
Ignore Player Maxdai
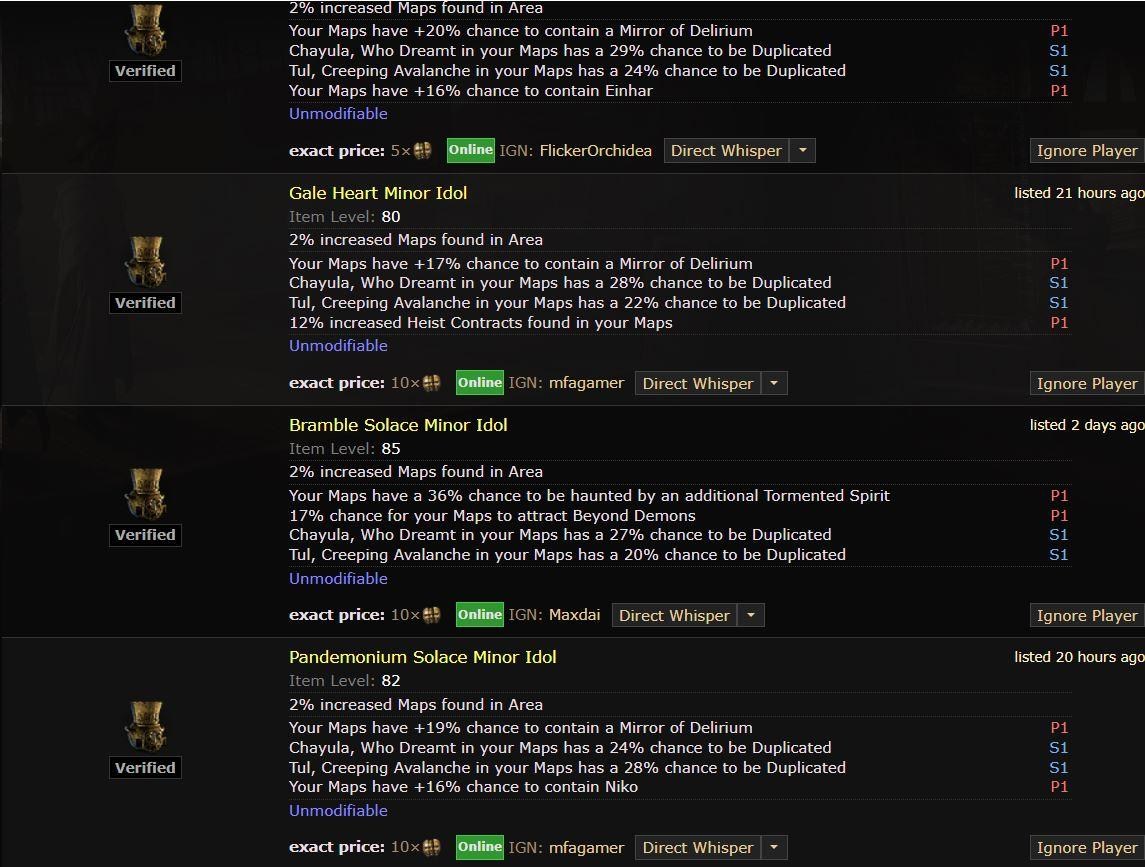click(x=1087, y=616)
